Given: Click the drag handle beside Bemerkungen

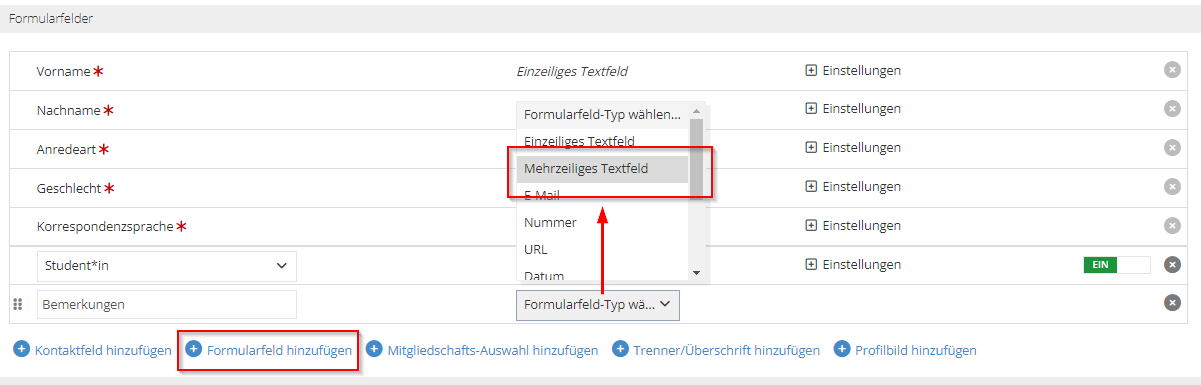Looking at the screenshot, I should click(17, 304).
